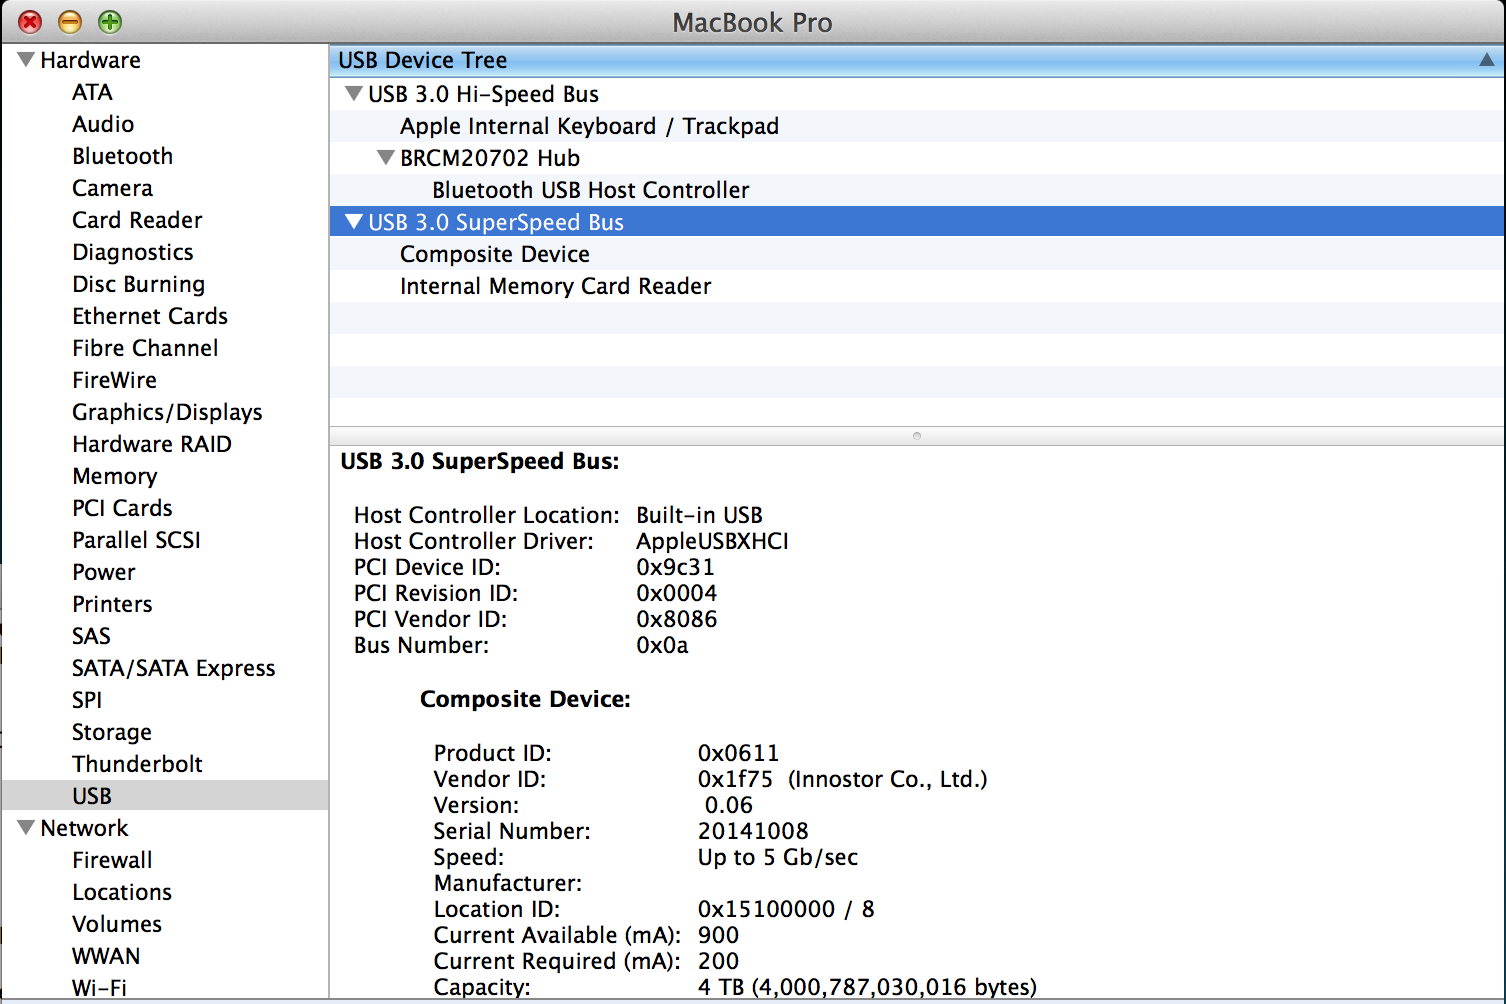The width and height of the screenshot is (1506, 1004).
Task: Collapse the USB 3.0 SuperSpeed Bus triangle
Action: click(353, 222)
